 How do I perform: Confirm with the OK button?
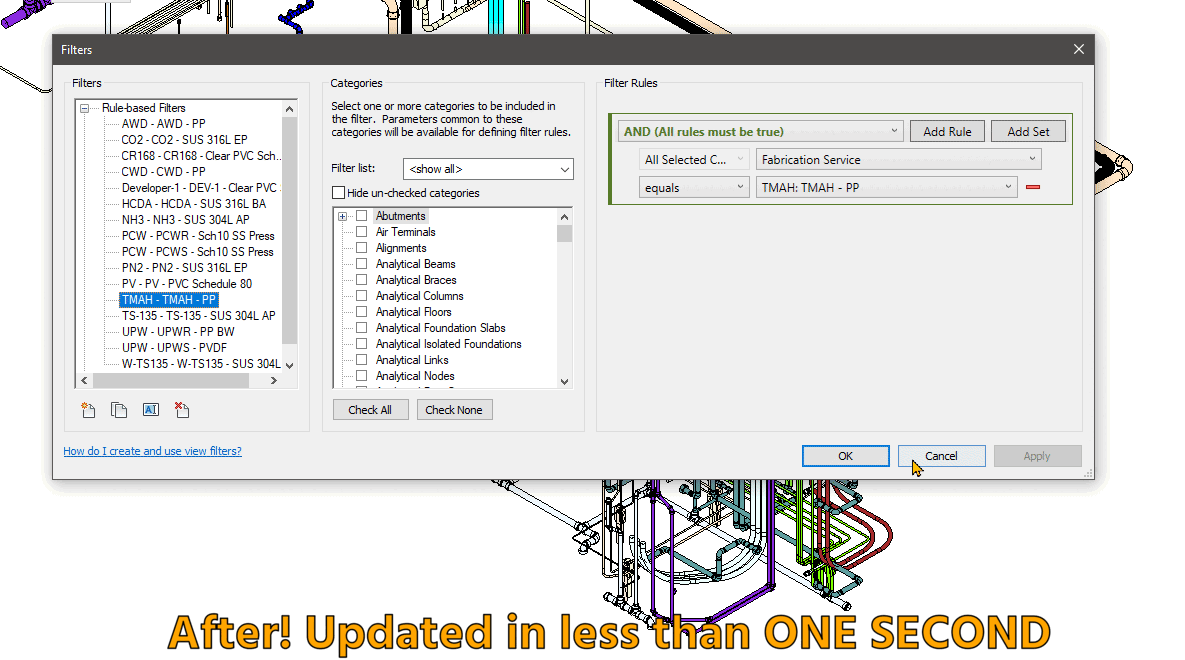[846, 456]
